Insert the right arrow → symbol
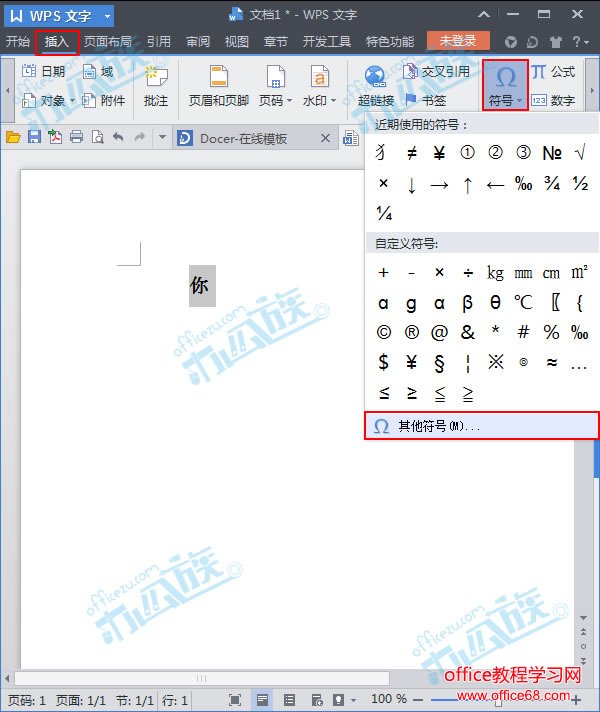The height and width of the screenshot is (712, 600). tap(439, 185)
